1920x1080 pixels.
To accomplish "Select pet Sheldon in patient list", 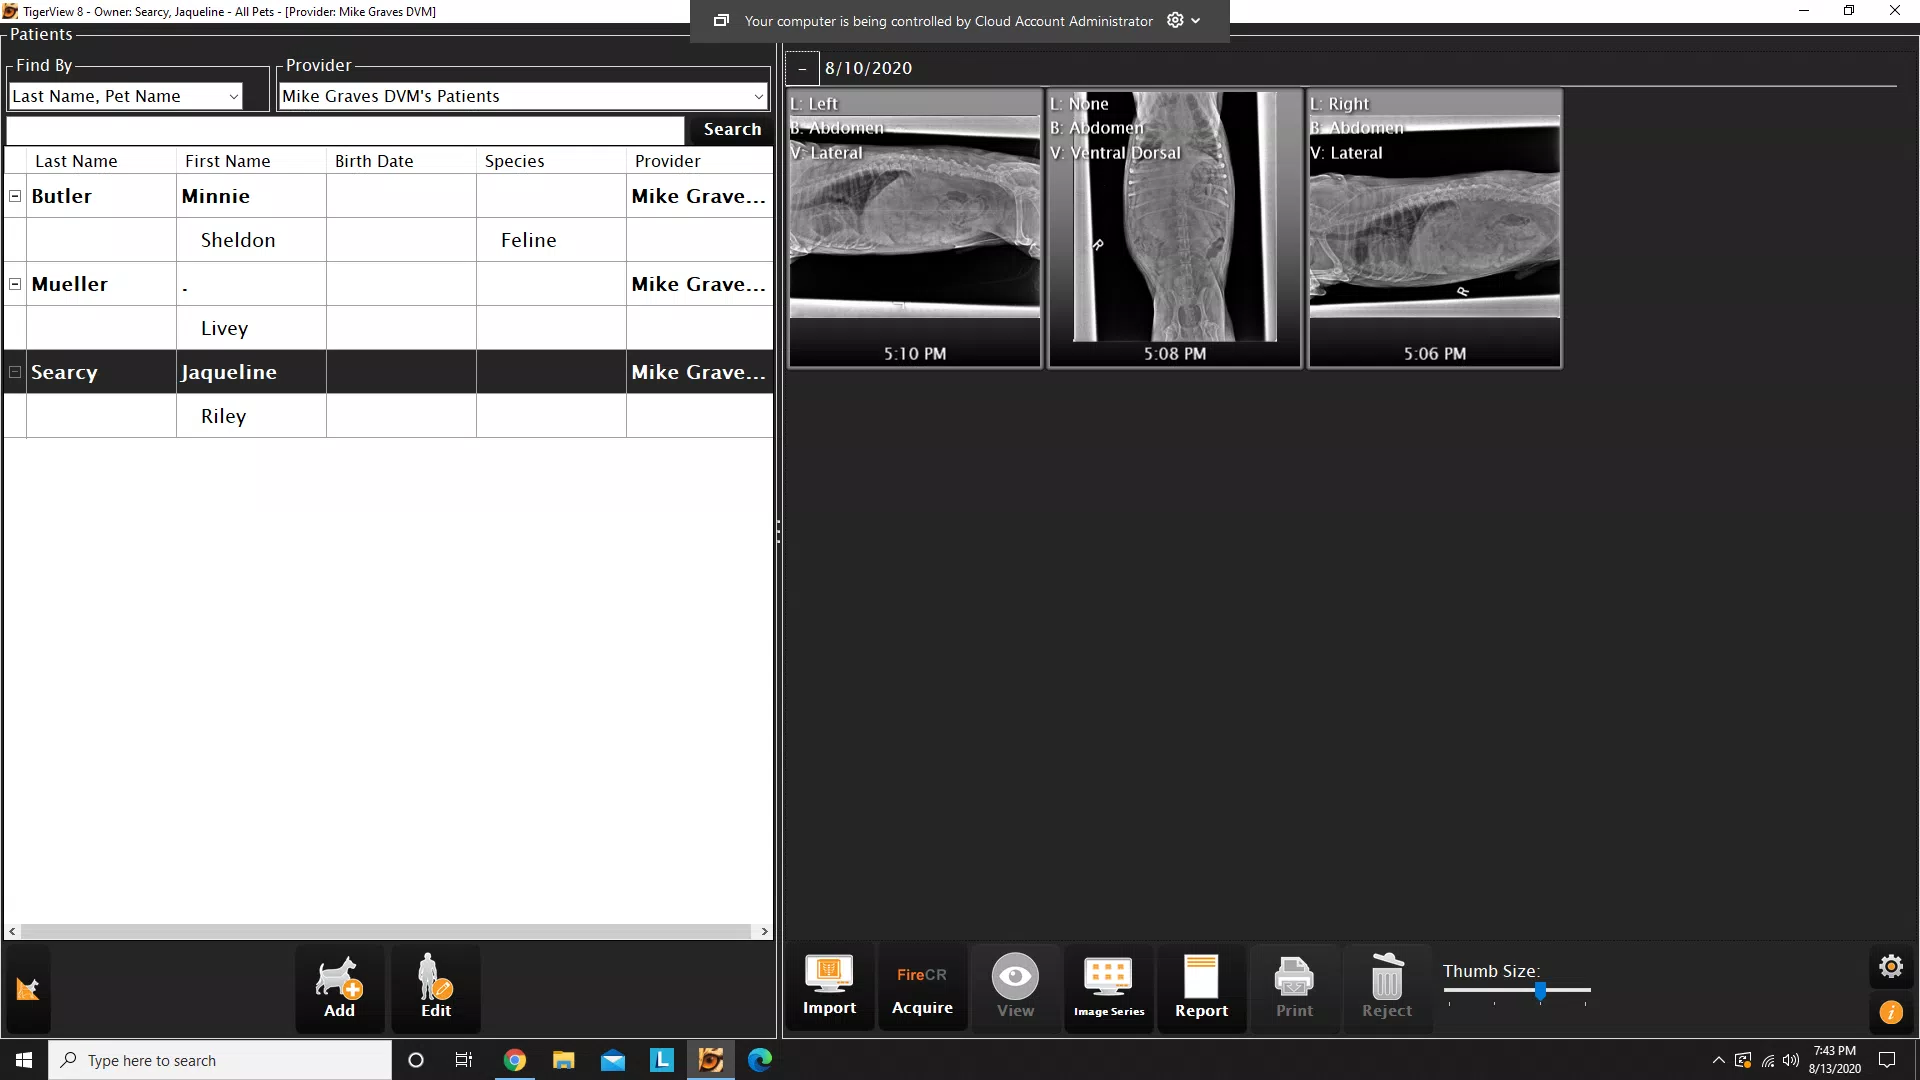I will coord(238,240).
